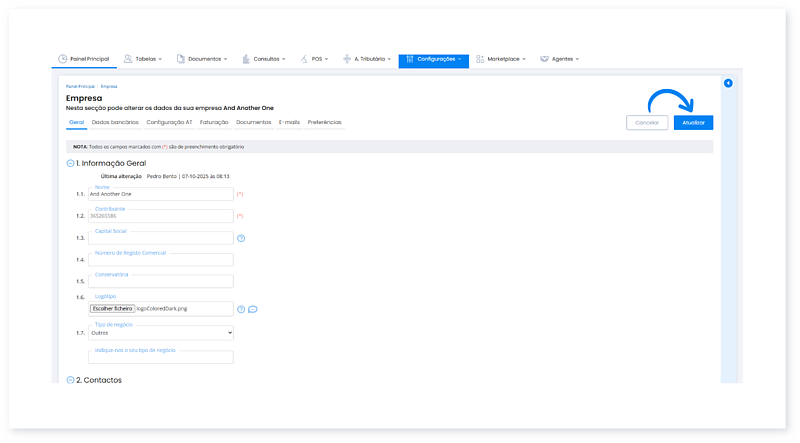
Task: Collapse the 2. Contactos section
Action: point(70,380)
